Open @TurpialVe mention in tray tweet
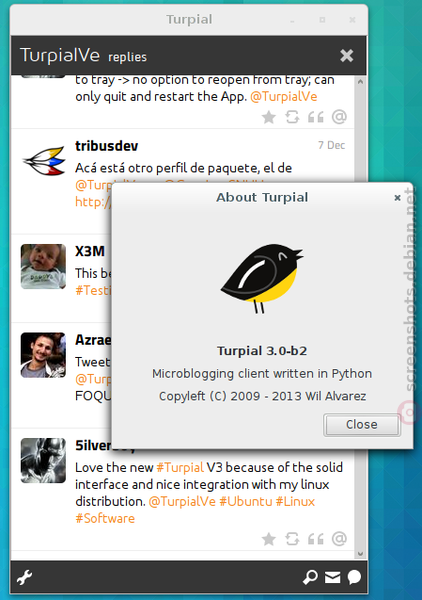422x600 pixels. 284,96
